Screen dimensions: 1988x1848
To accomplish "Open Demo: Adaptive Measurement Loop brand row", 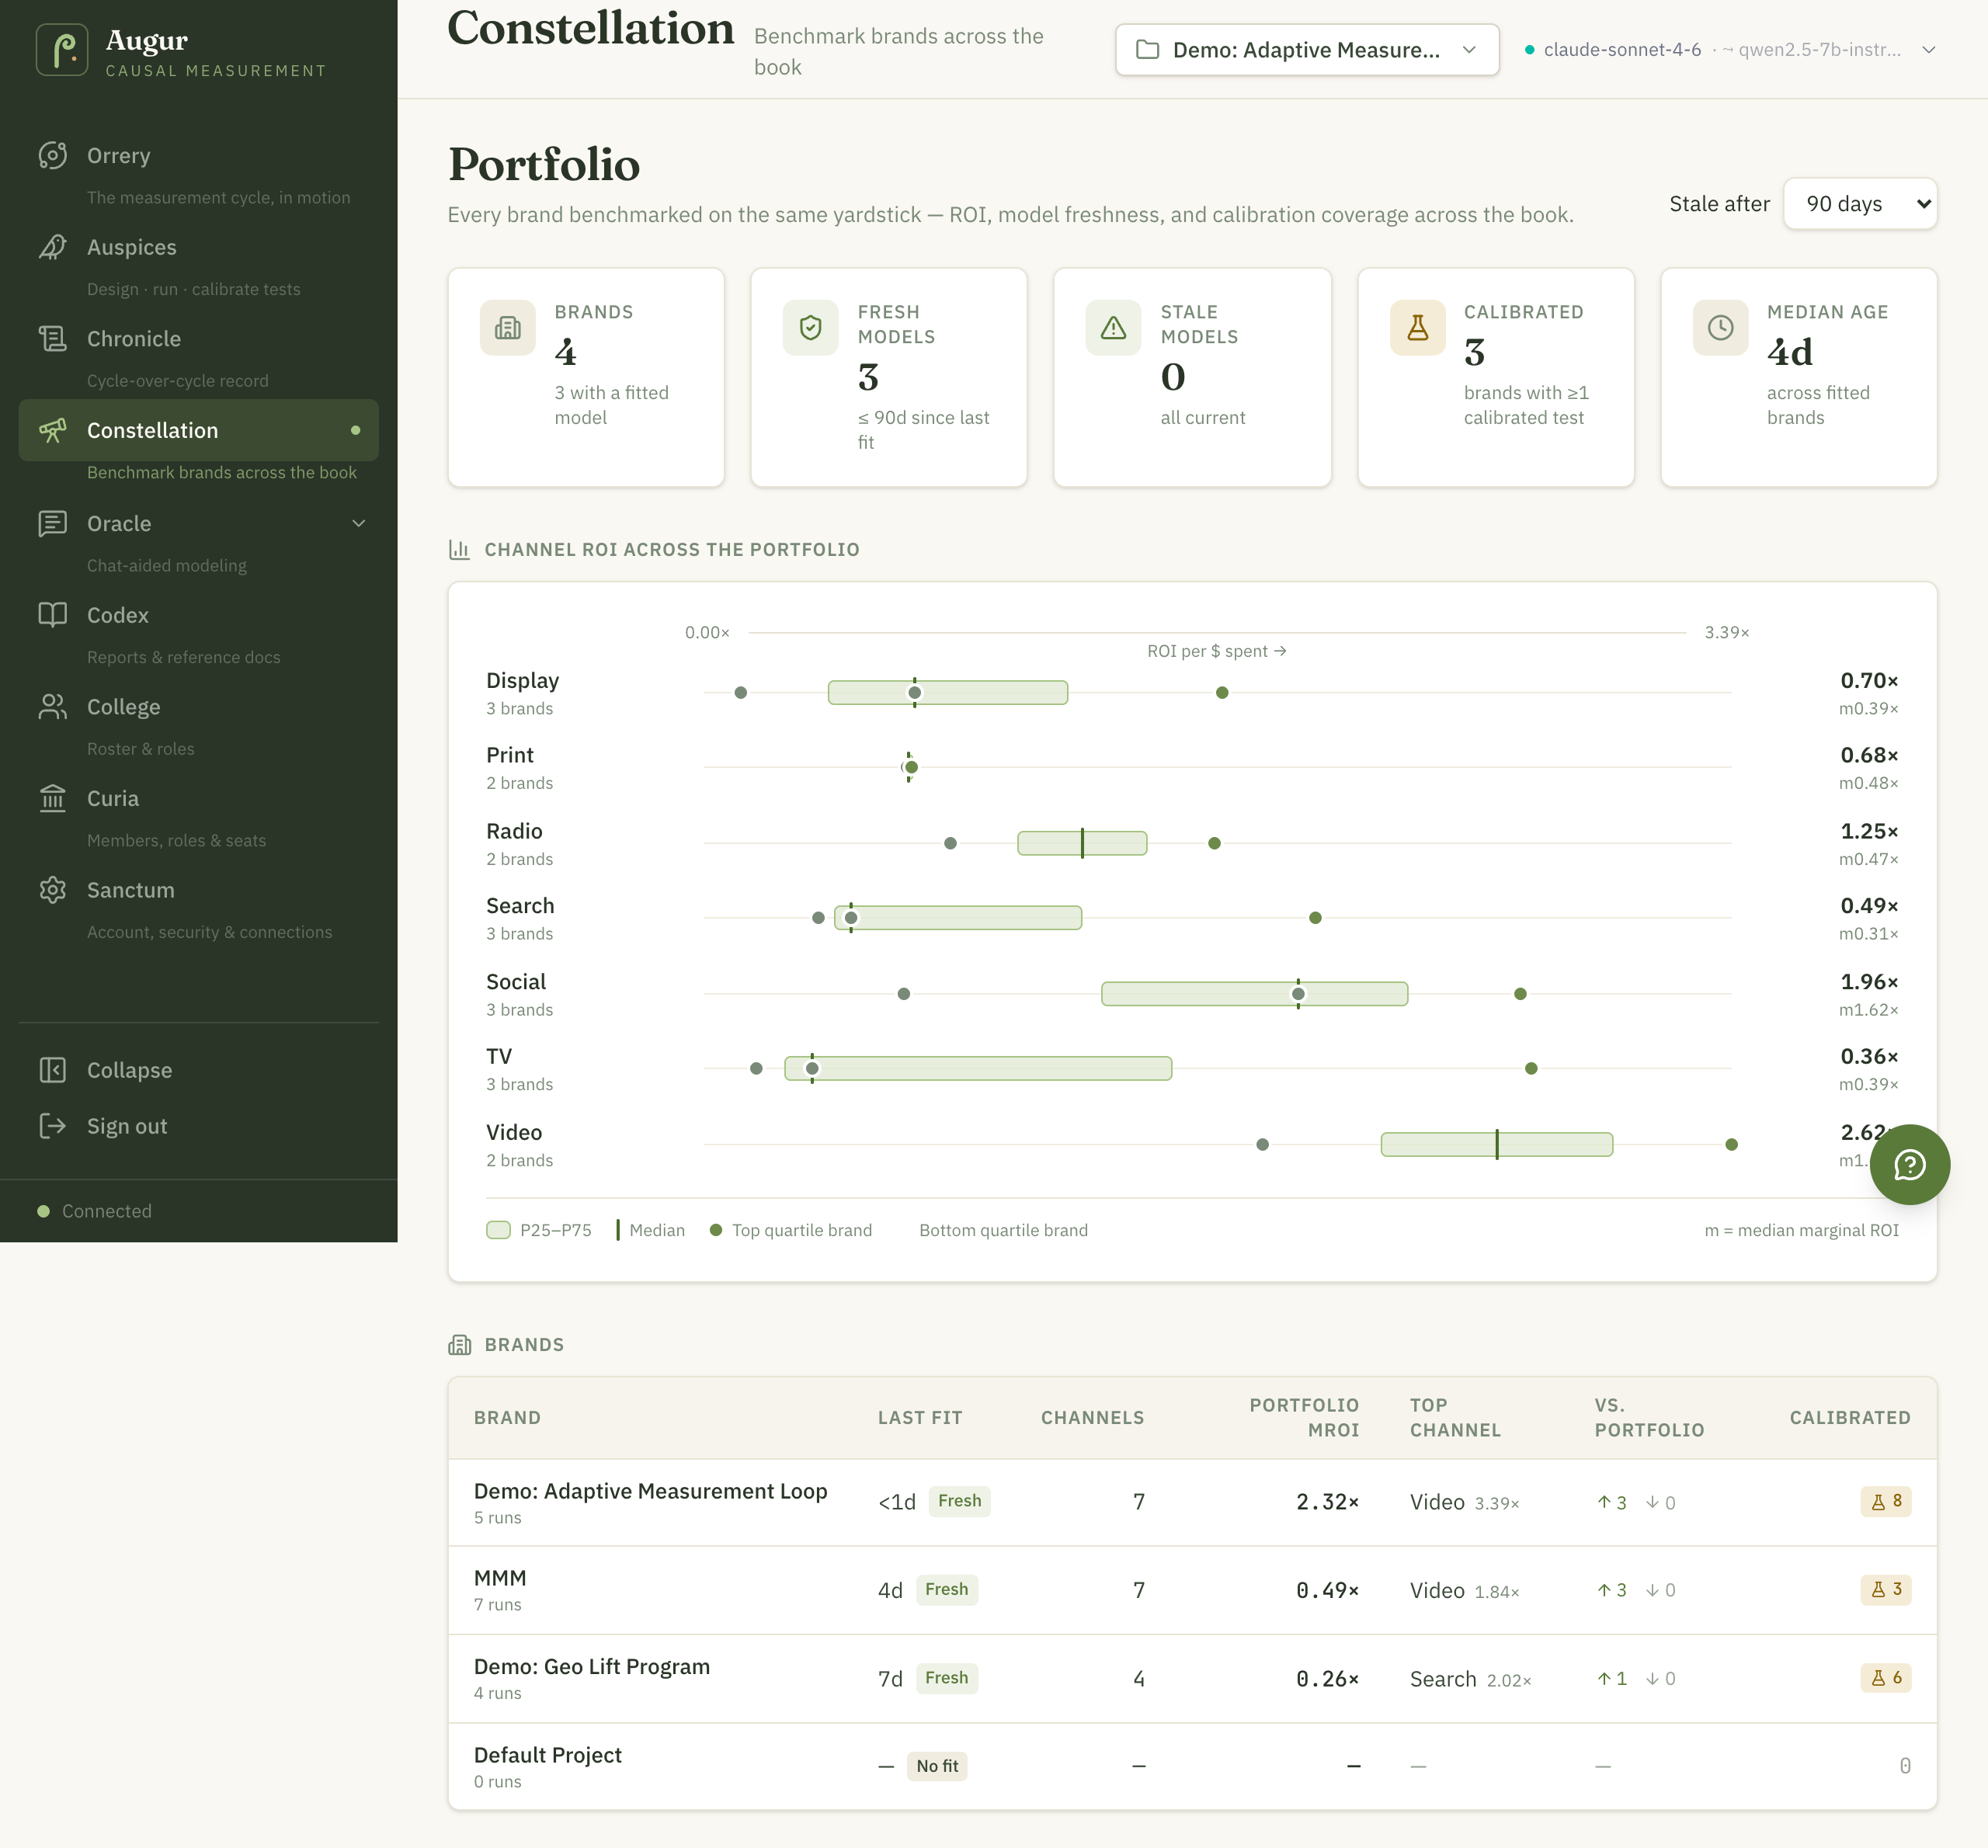I will [x=1192, y=1502].
